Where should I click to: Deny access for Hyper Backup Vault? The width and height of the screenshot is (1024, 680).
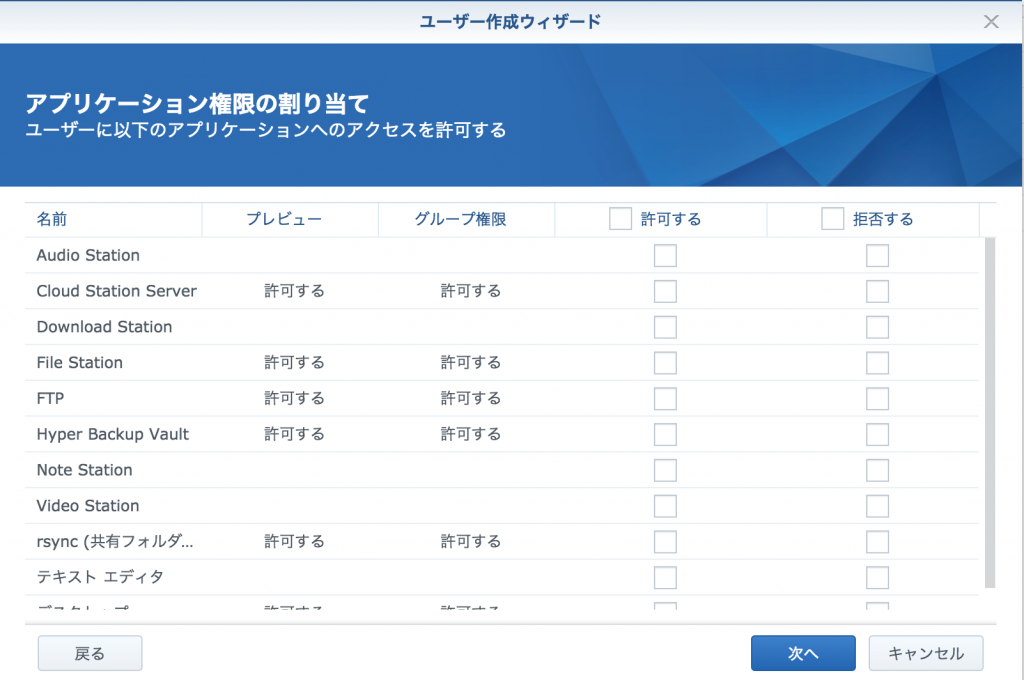click(877, 434)
